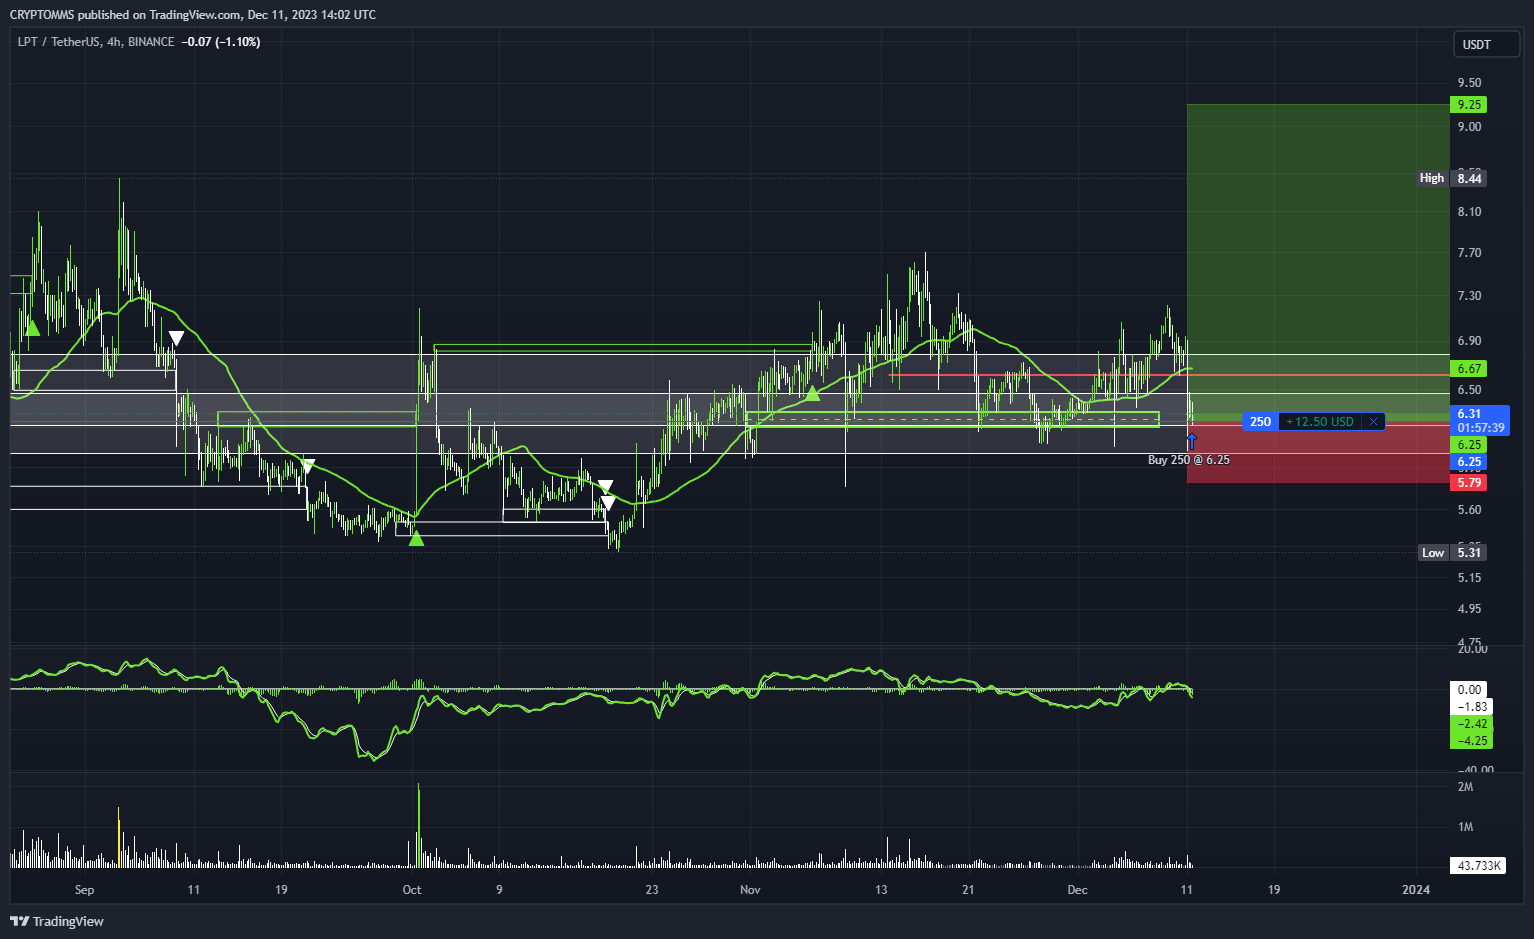The height and width of the screenshot is (939, 1534).
Task: Click the green long-position profit zone
Action: [x=1318, y=260]
